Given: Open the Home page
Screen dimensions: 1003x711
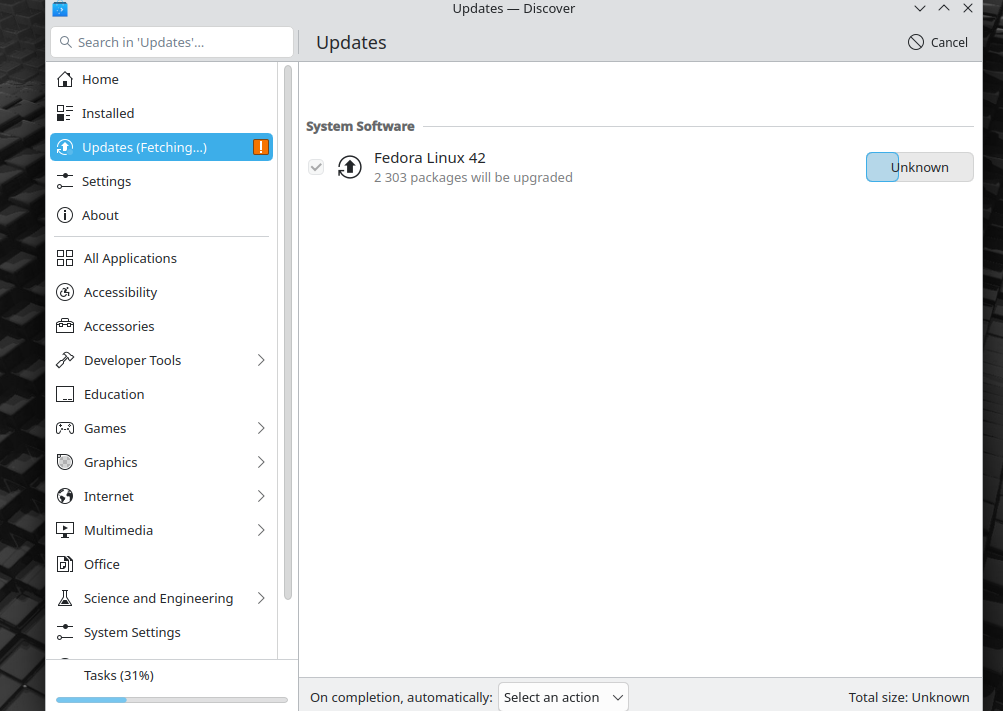Looking at the screenshot, I should 161,79.
